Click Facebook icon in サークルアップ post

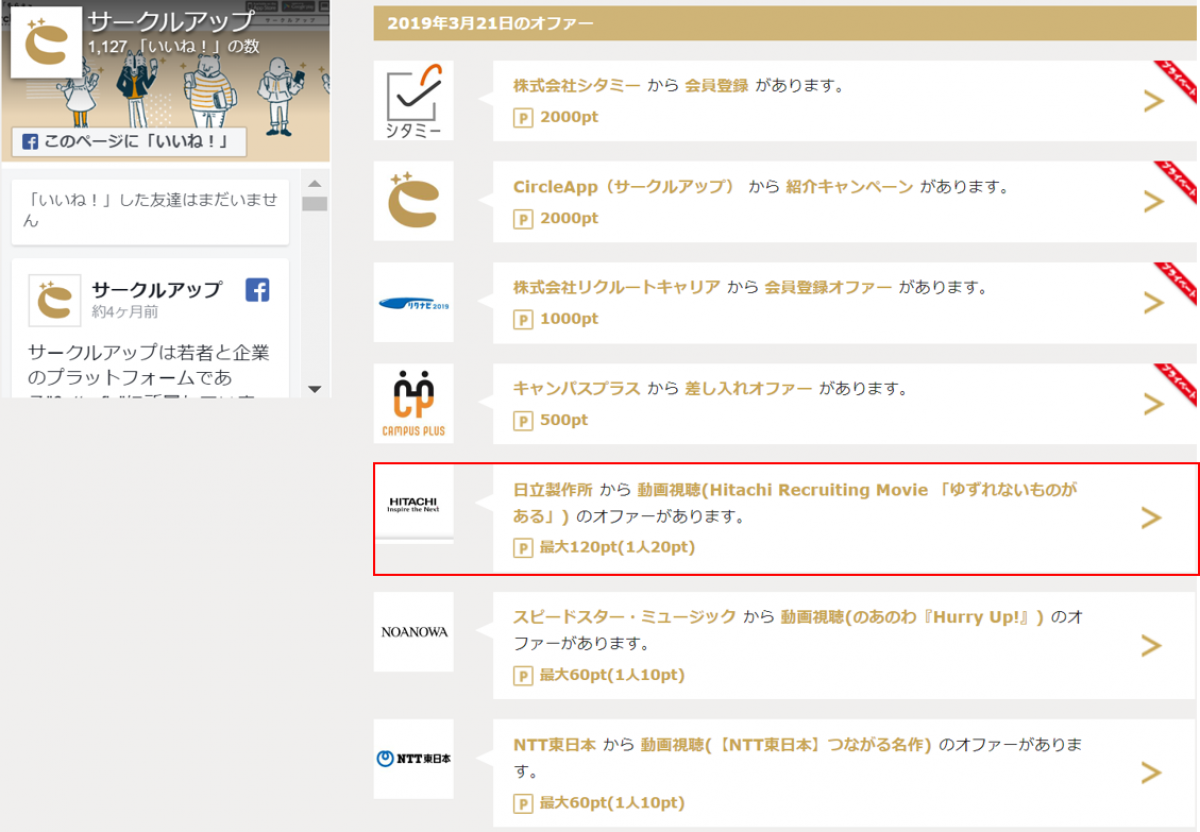pos(257,290)
